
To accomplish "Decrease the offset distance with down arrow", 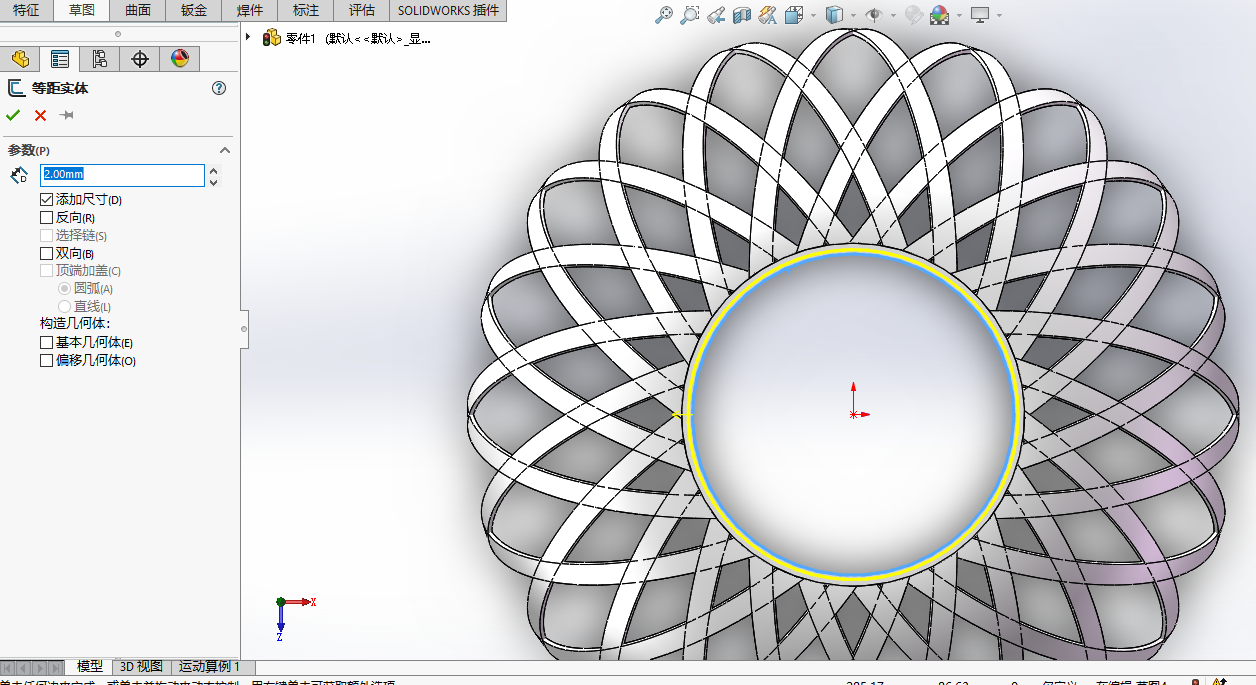I will [213, 182].
